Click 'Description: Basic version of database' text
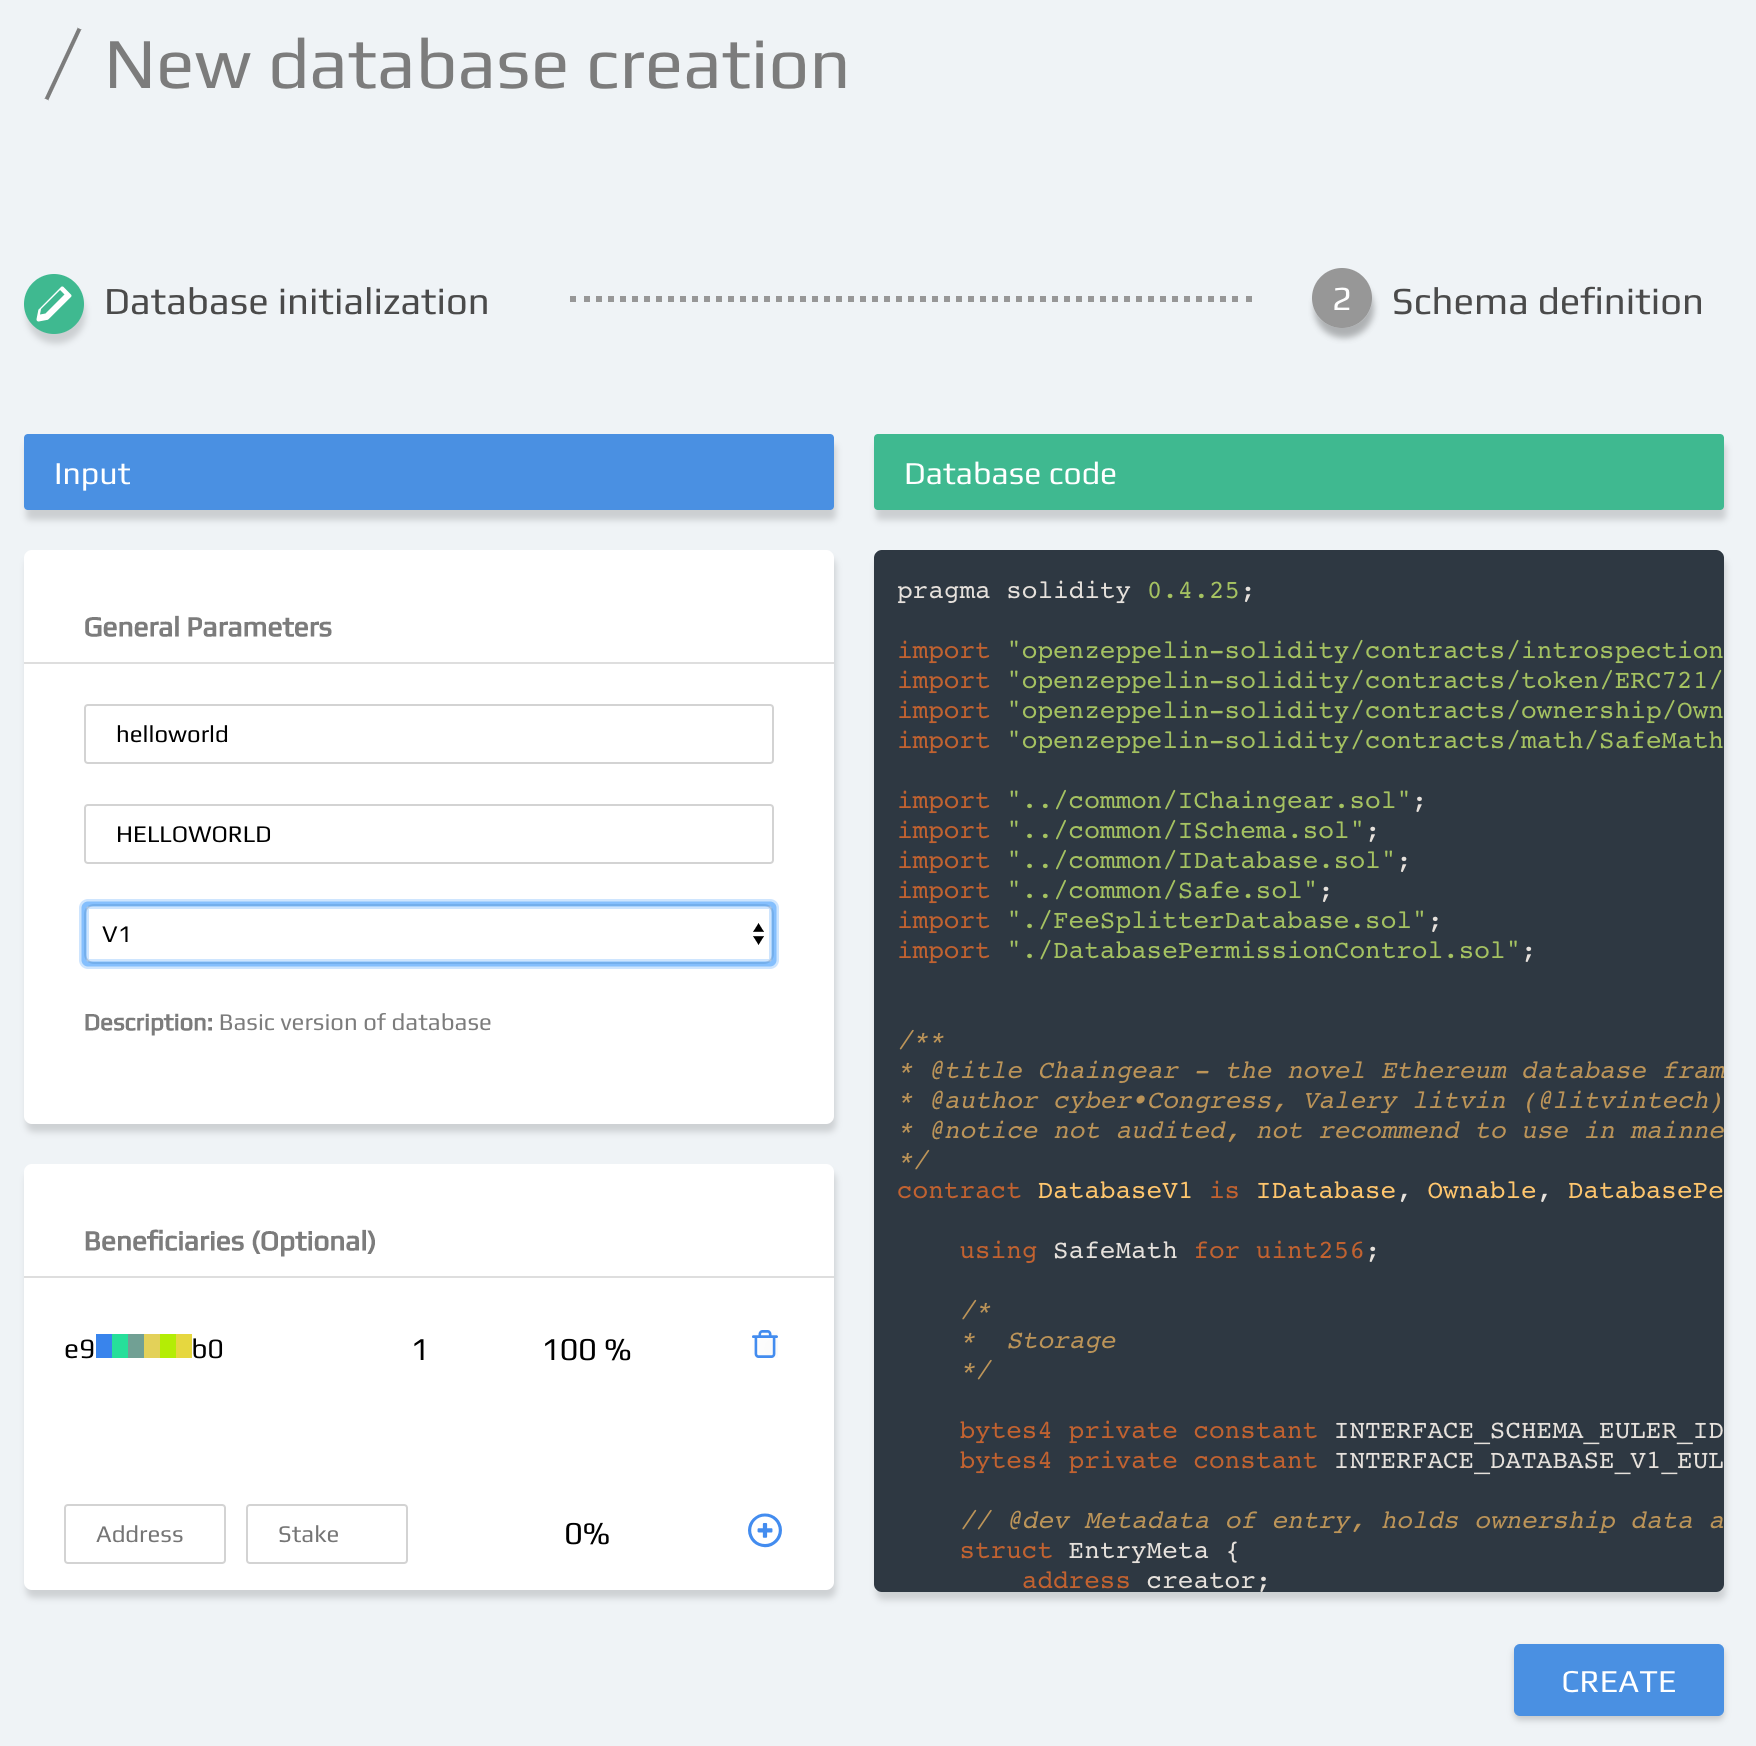 [x=288, y=1022]
